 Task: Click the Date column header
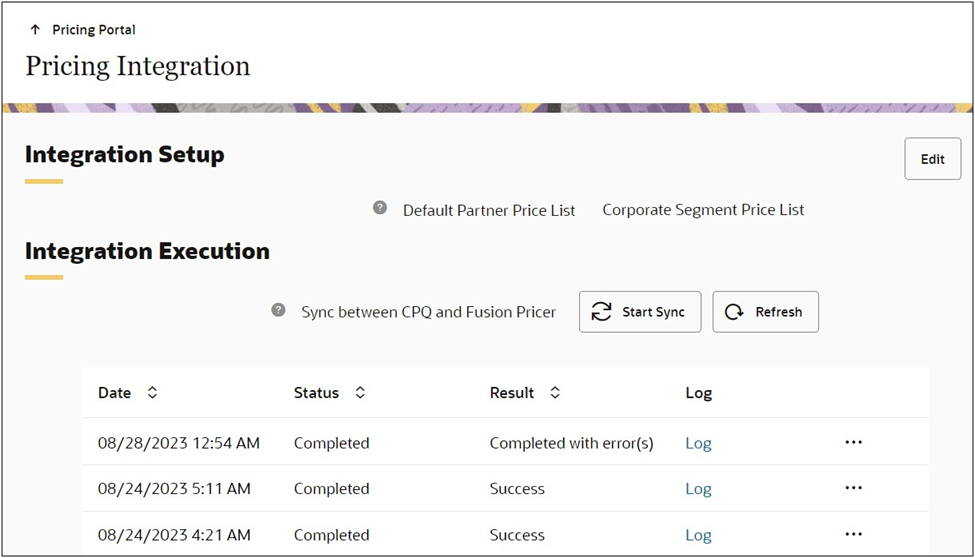(x=114, y=393)
